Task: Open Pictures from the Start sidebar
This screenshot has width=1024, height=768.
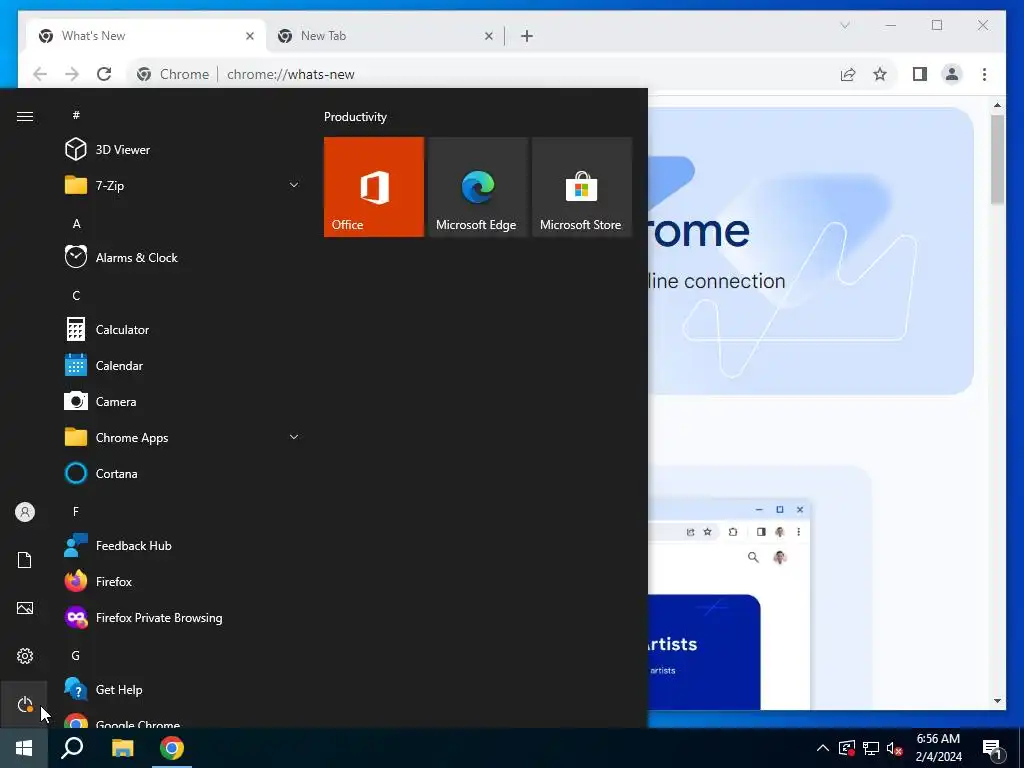Action: tap(25, 608)
